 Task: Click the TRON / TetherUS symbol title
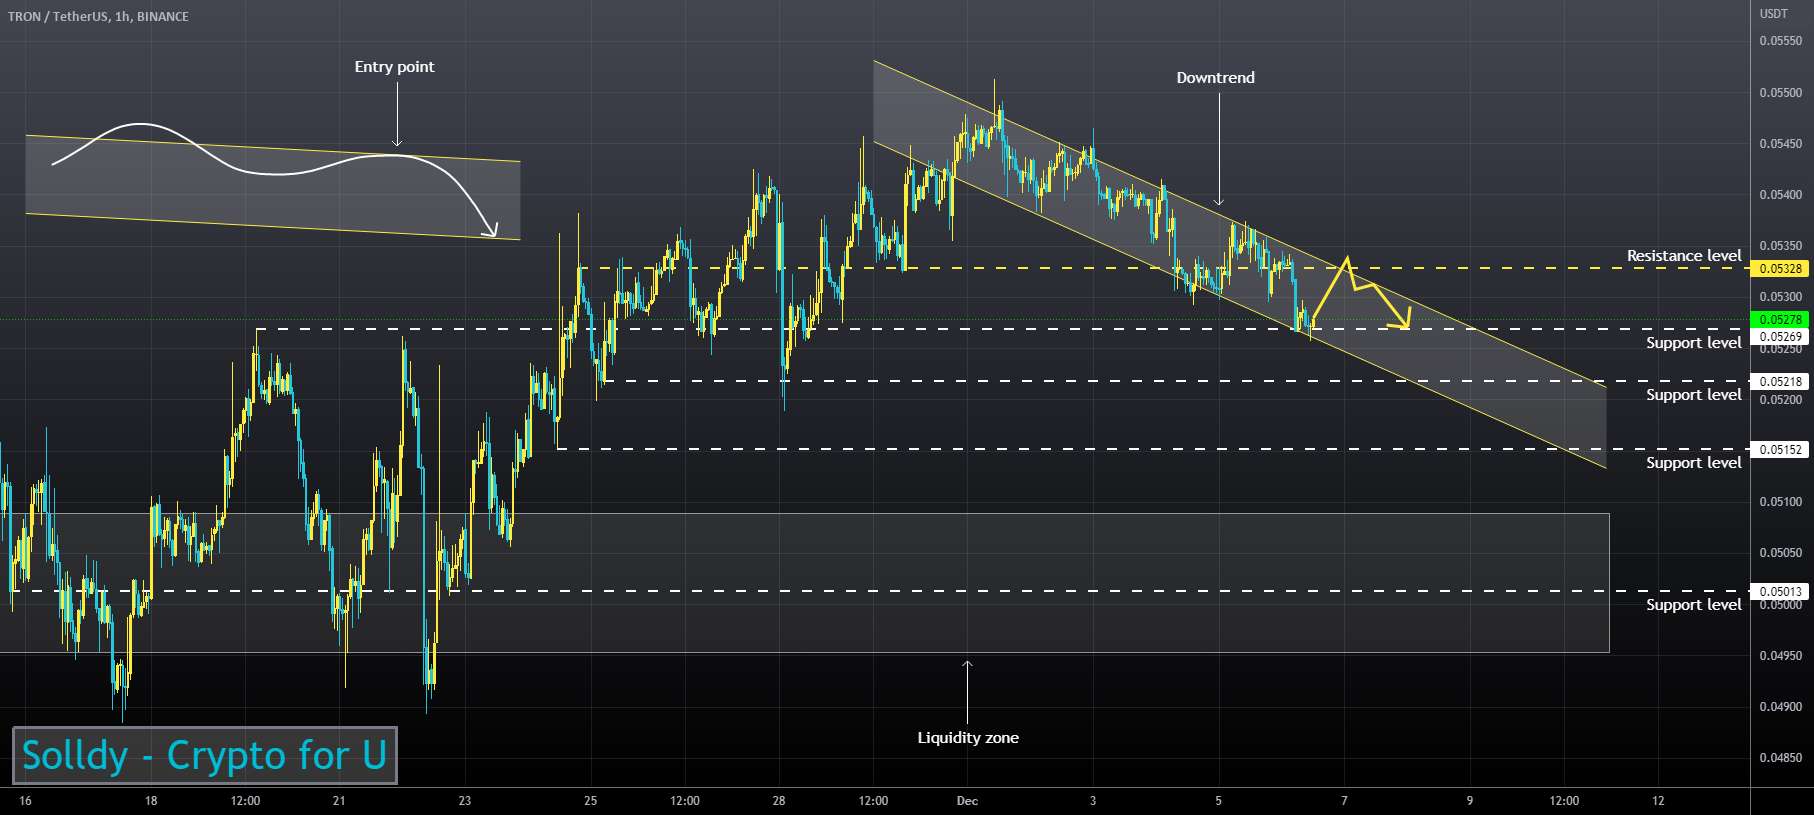coord(99,16)
